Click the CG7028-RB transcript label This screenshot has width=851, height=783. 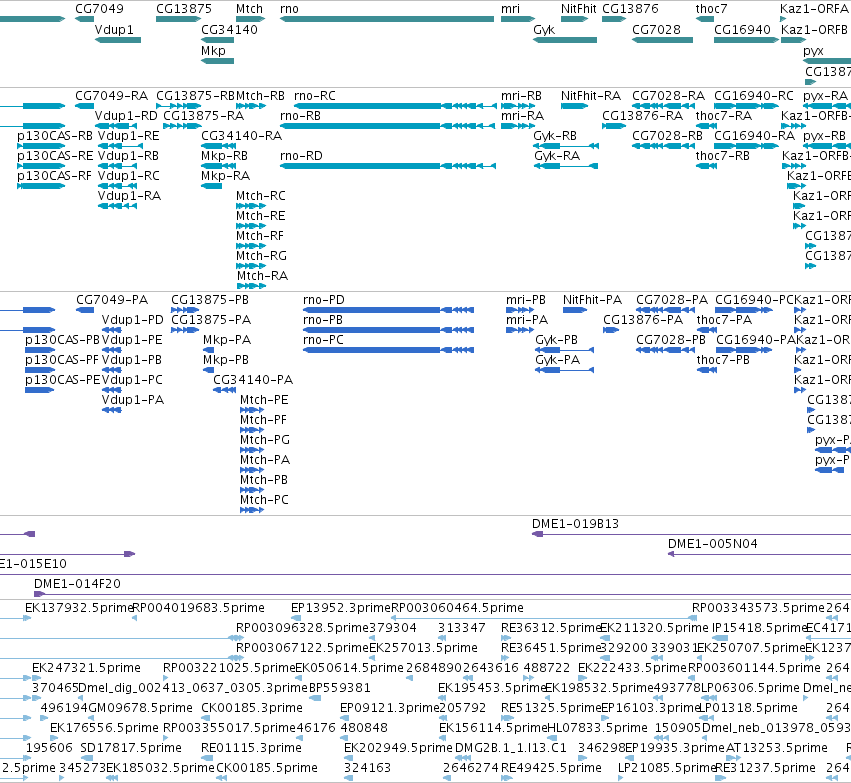(667, 136)
